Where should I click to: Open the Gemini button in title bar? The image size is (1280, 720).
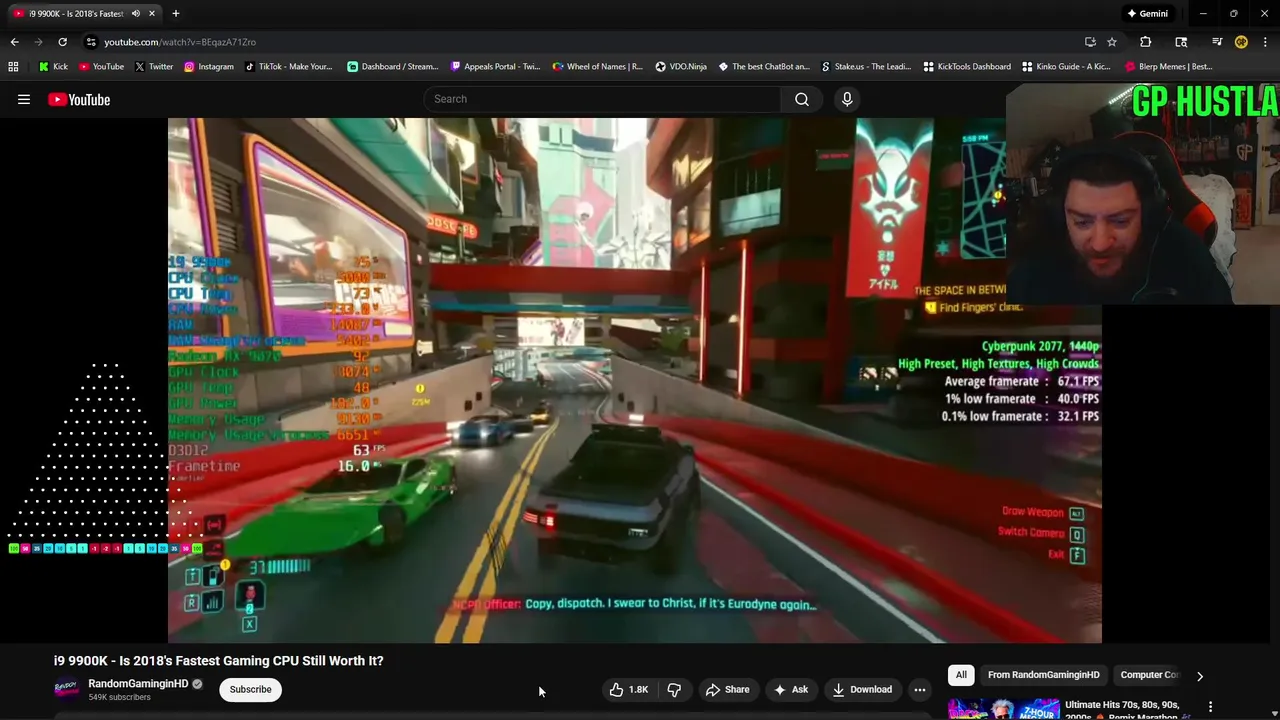[x=1147, y=13]
